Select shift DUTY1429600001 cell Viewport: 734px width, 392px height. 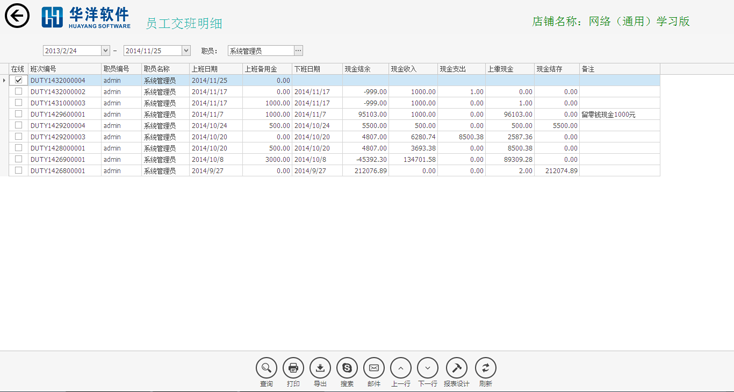[65, 114]
